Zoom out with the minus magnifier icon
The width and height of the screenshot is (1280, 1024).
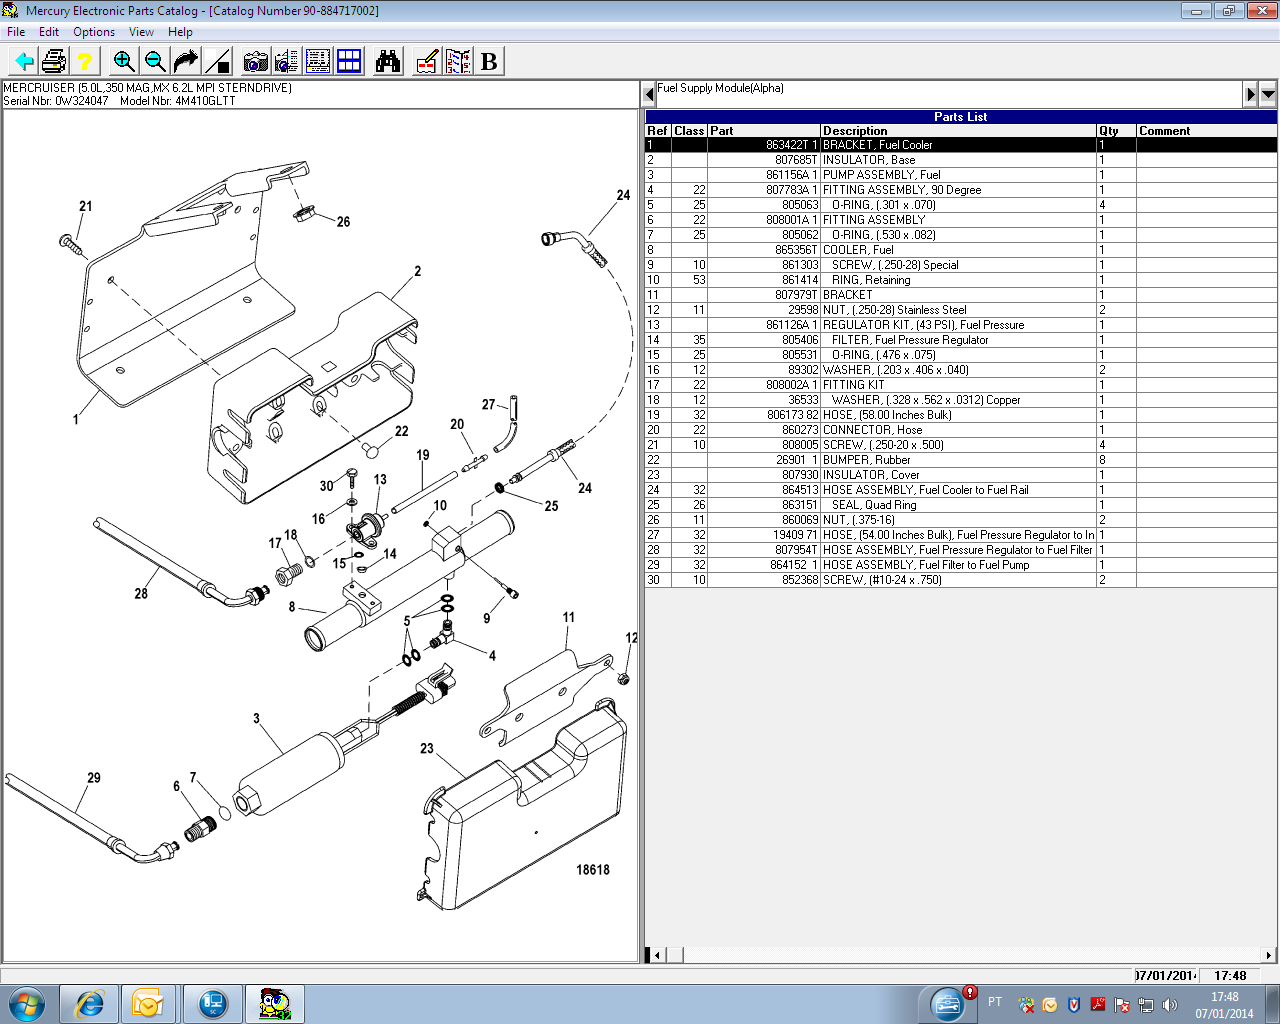click(x=155, y=62)
